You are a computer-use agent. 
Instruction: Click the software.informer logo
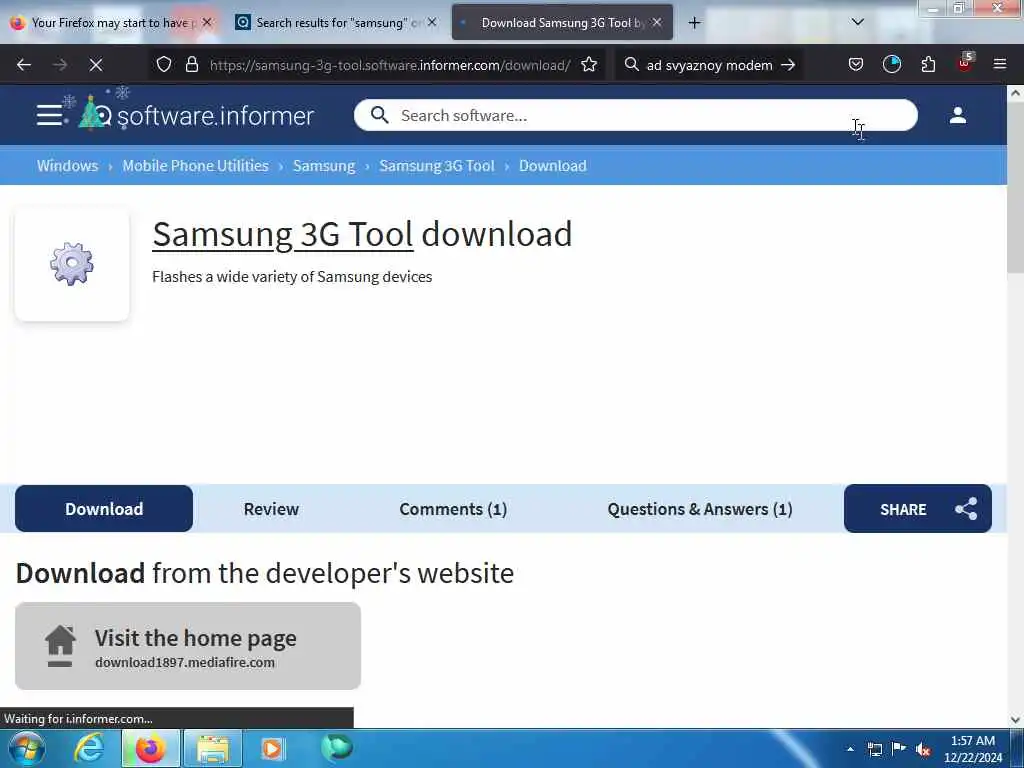click(196, 115)
